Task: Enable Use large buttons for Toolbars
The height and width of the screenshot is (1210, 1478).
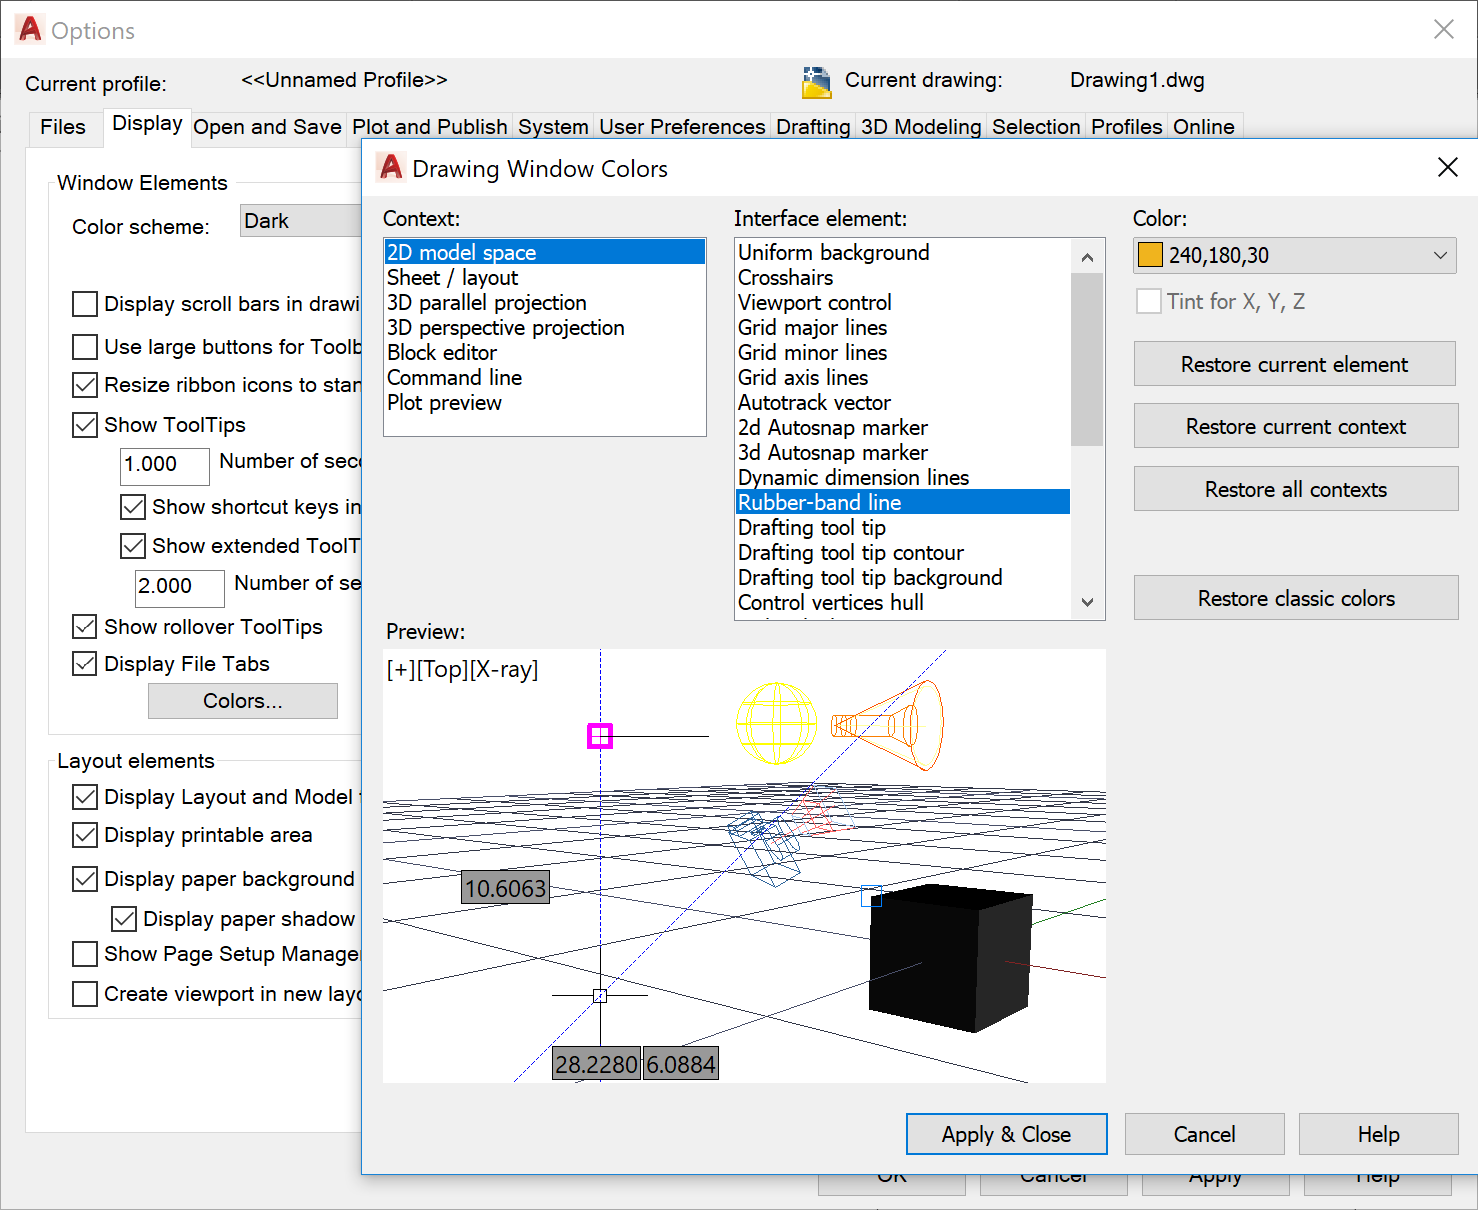Action: [x=85, y=347]
